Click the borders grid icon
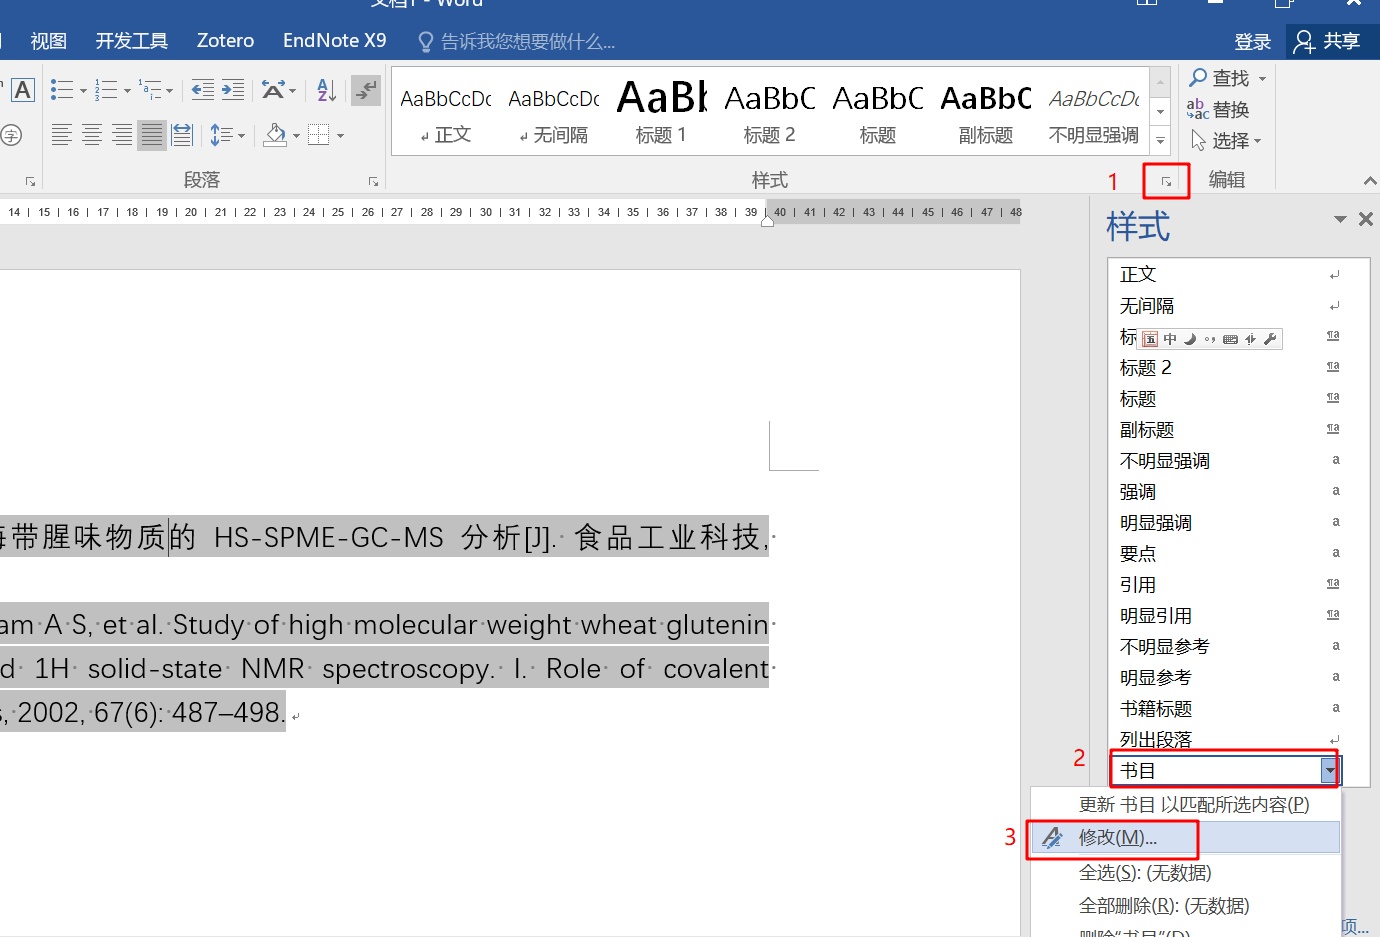The image size is (1380, 937). [318, 135]
